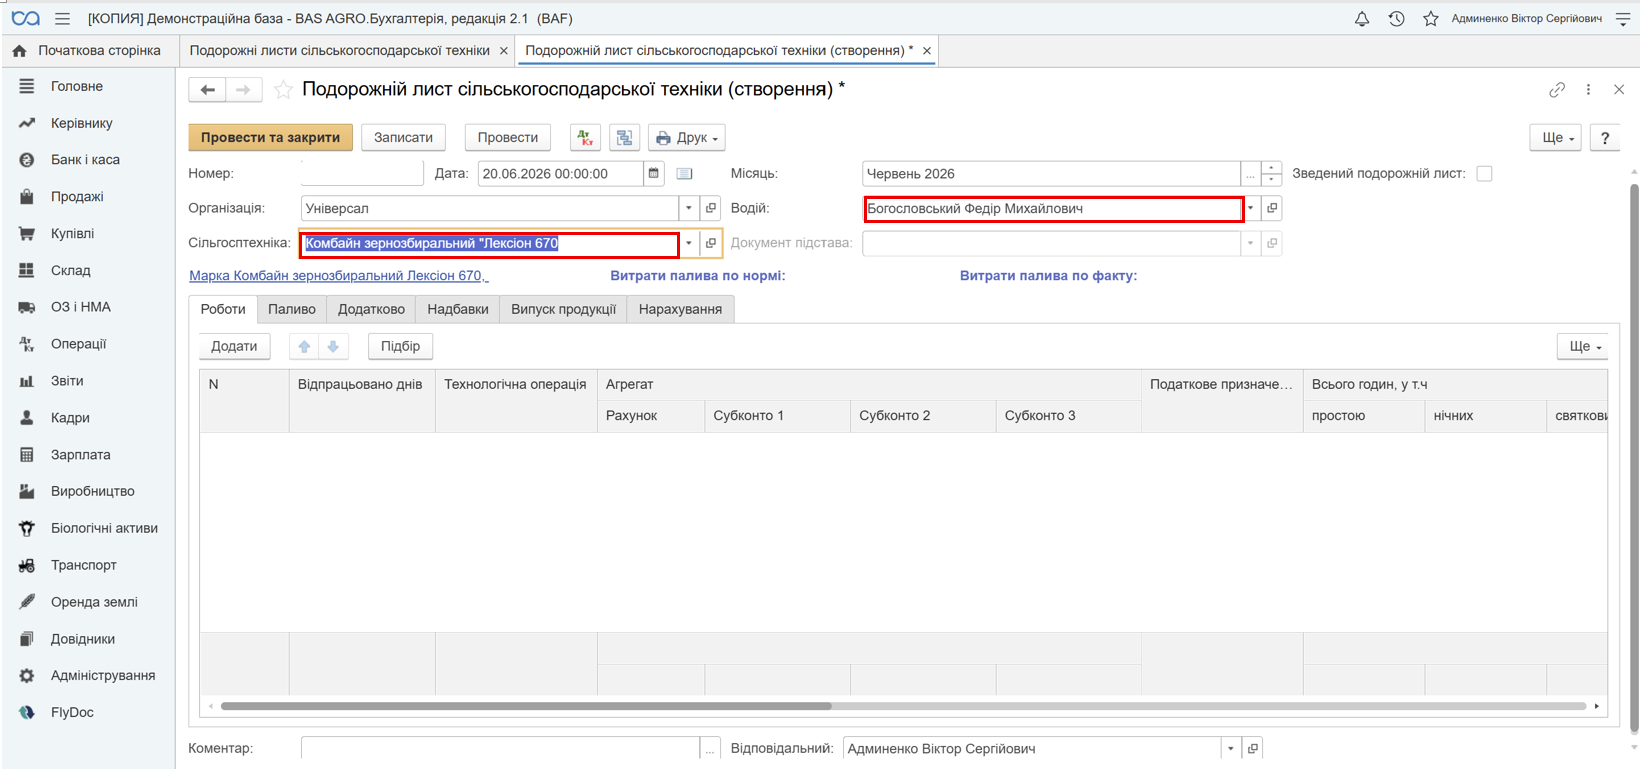Viewport: 1640px width, 769px height.
Task: Expand the Відповідальний dropdown list
Action: (x=1230, y=748)
